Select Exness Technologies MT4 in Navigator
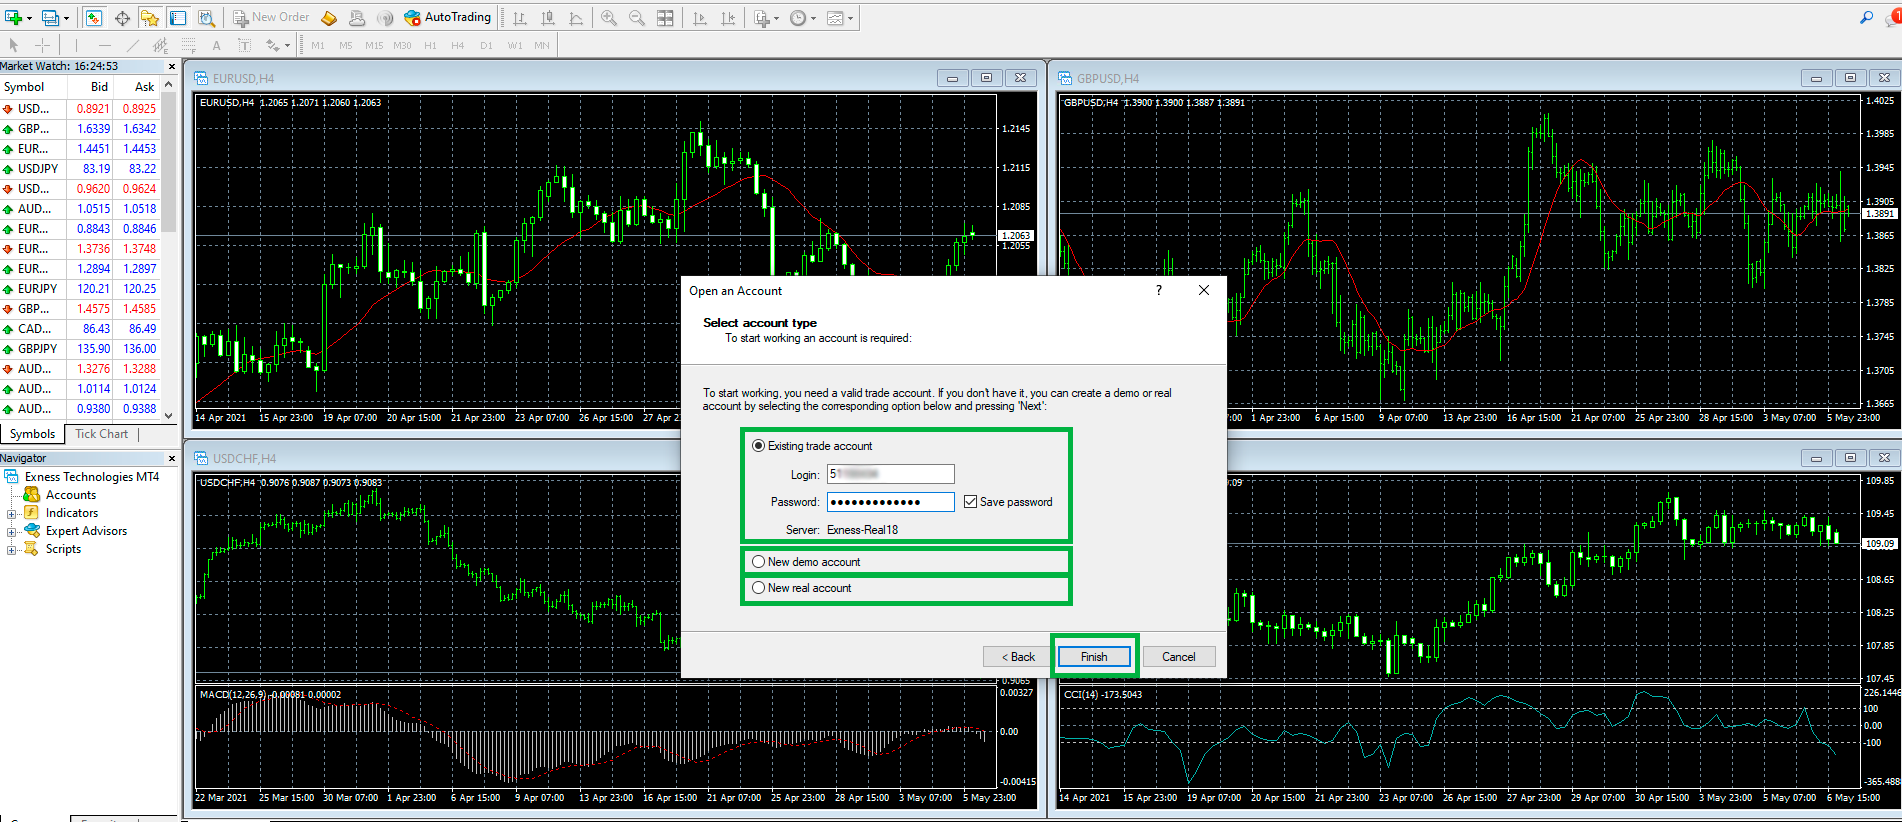1902x822 pixels. click(x=92, y=477)
